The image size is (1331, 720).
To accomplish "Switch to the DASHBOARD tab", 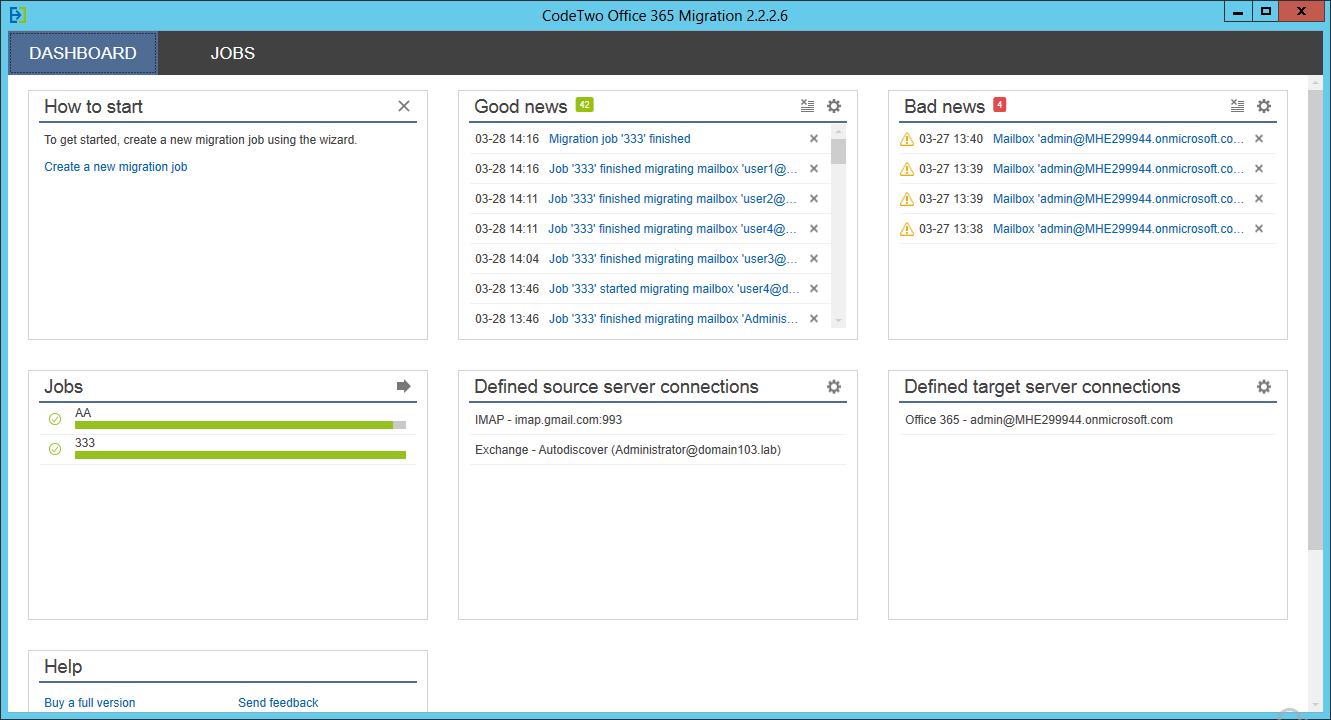I will pyautogui.click(x=83, y=53).
